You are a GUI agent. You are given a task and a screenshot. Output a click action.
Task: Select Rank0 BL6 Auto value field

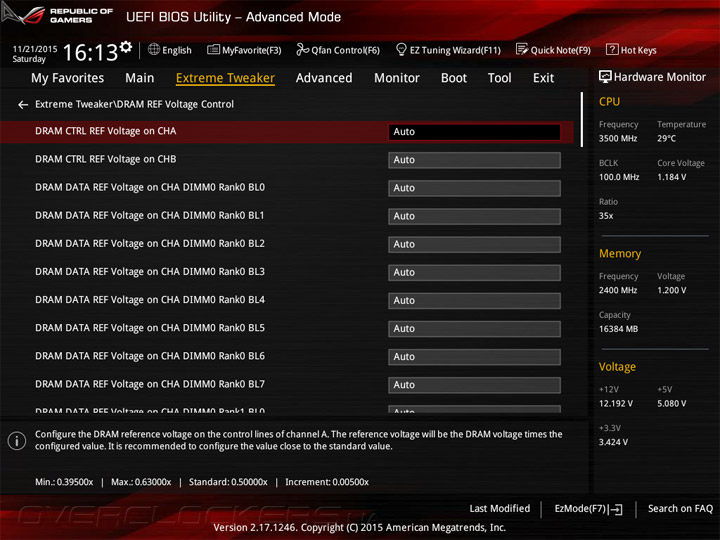pos(474,357)
